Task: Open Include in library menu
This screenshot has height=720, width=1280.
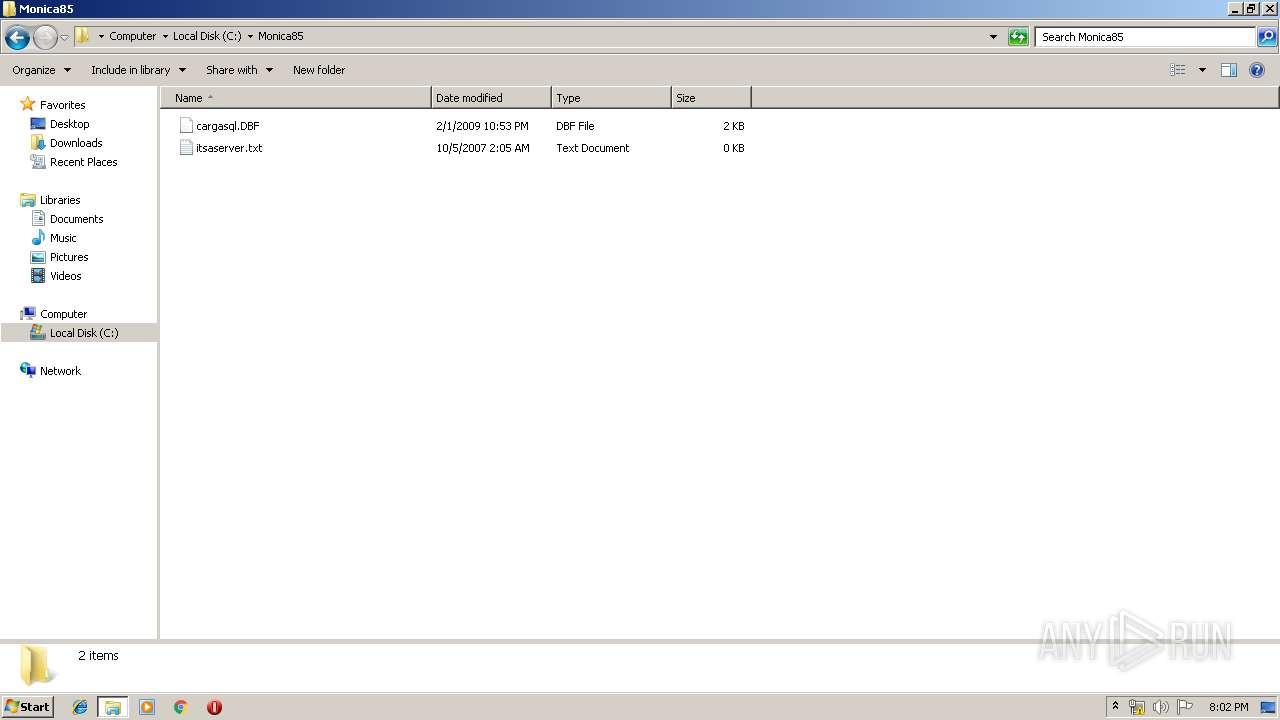Action: click(139, 70)
